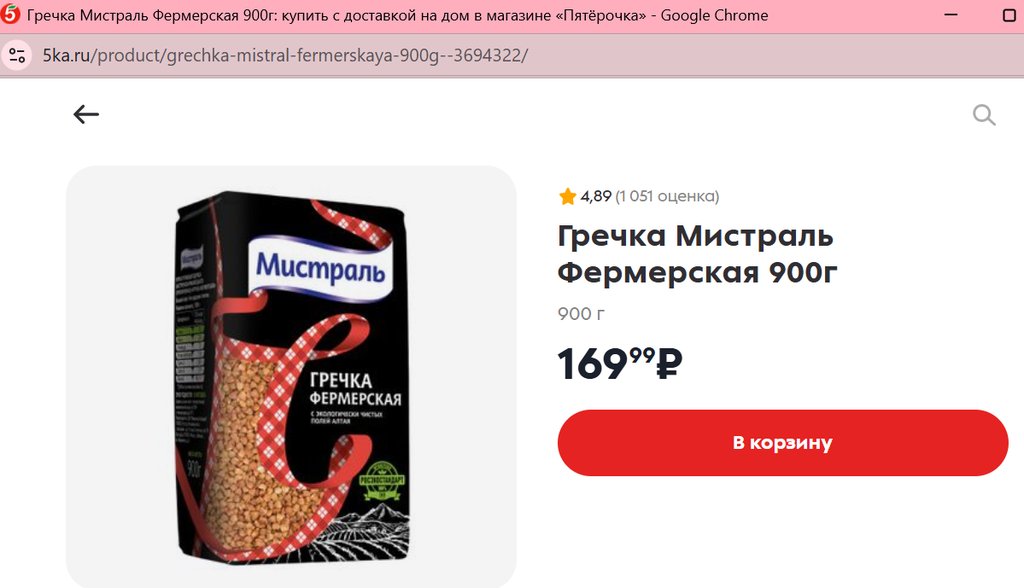Click the Мистраль logo on the package
This screenshot has width=1024, height=588.
(320, 268)
